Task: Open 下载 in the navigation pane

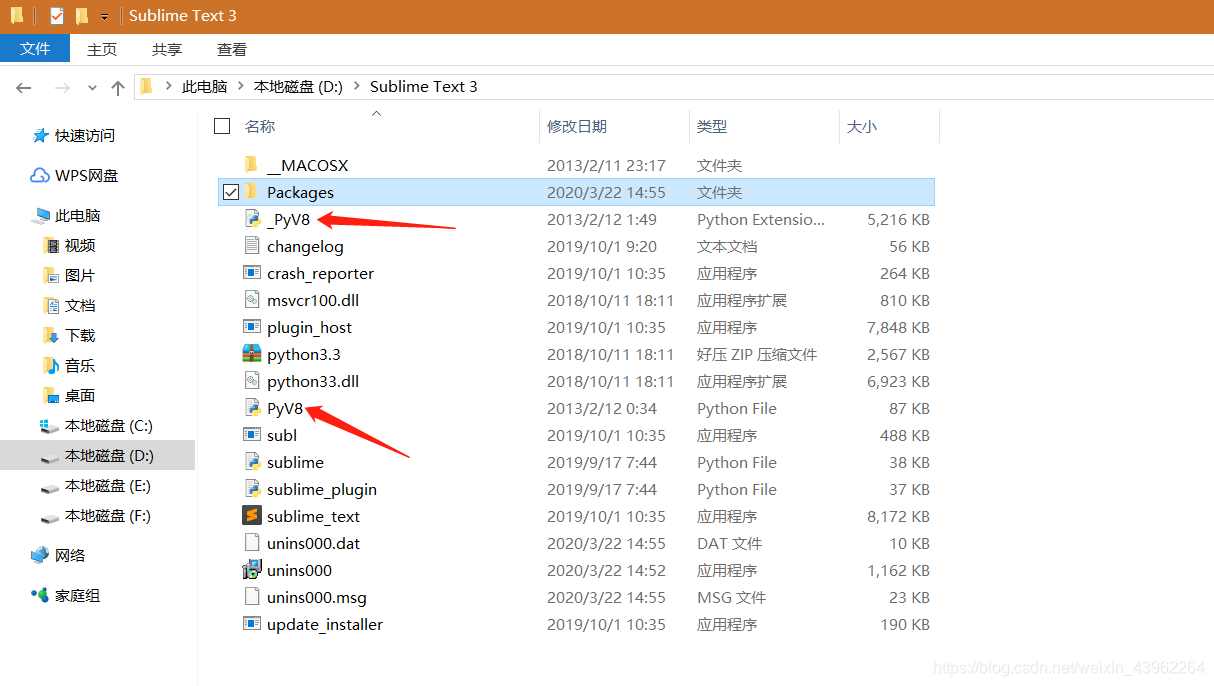Action: click(80, 335)
